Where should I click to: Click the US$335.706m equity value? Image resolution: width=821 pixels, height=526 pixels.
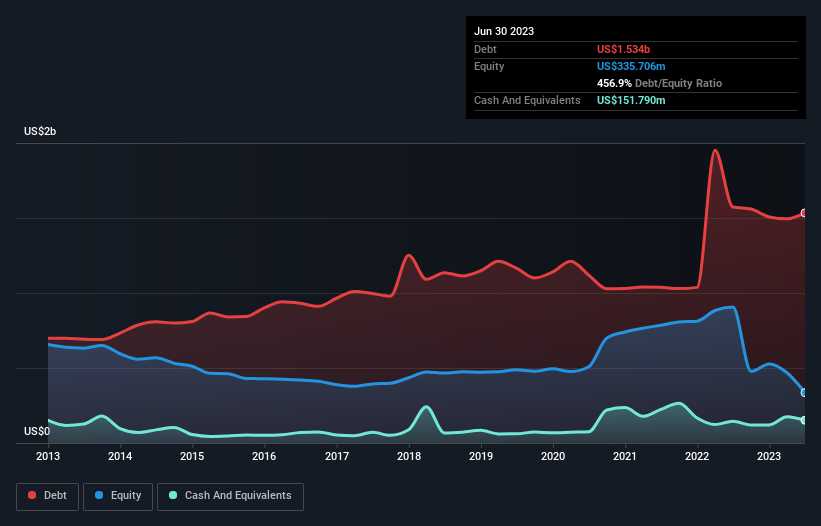631,66
